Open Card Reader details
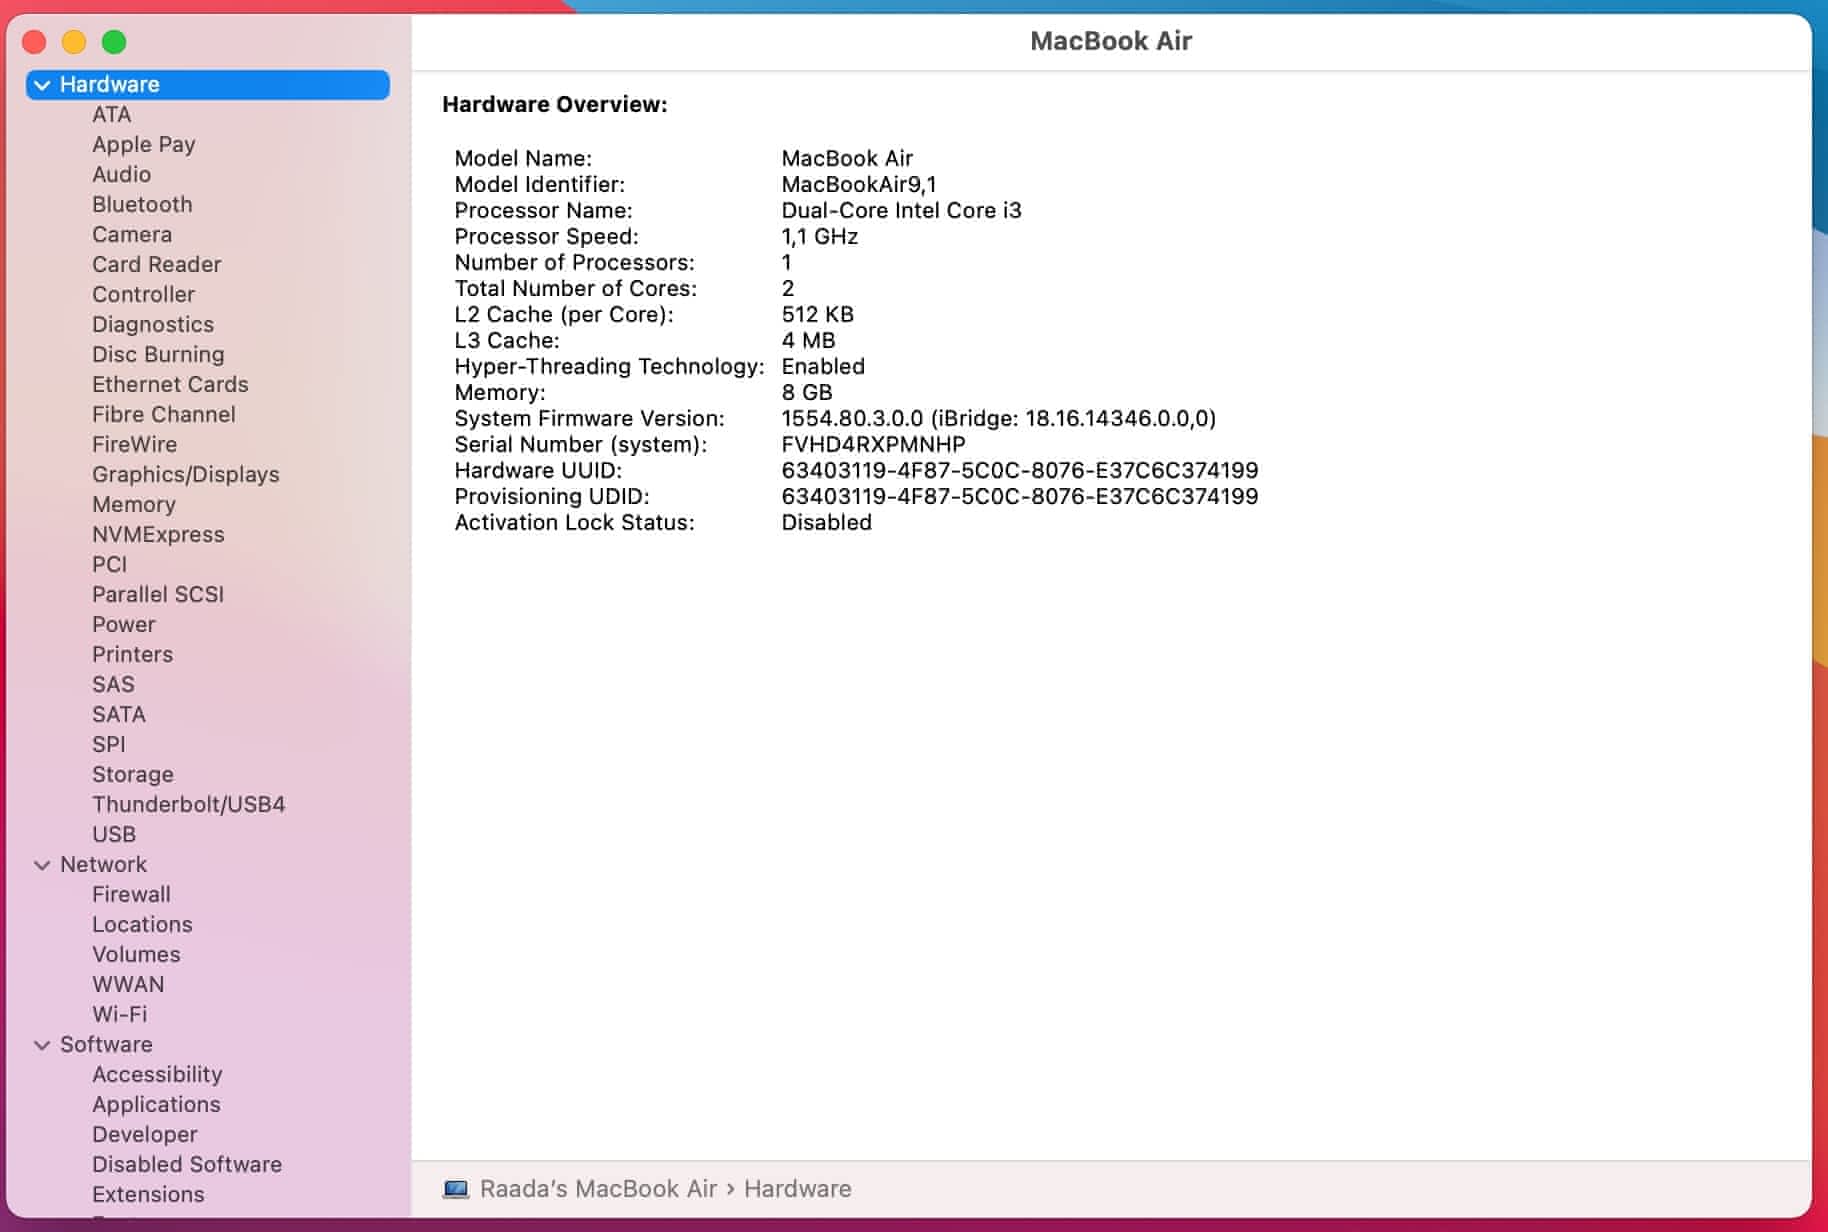1828x1232 pixels. click(157, 265)
